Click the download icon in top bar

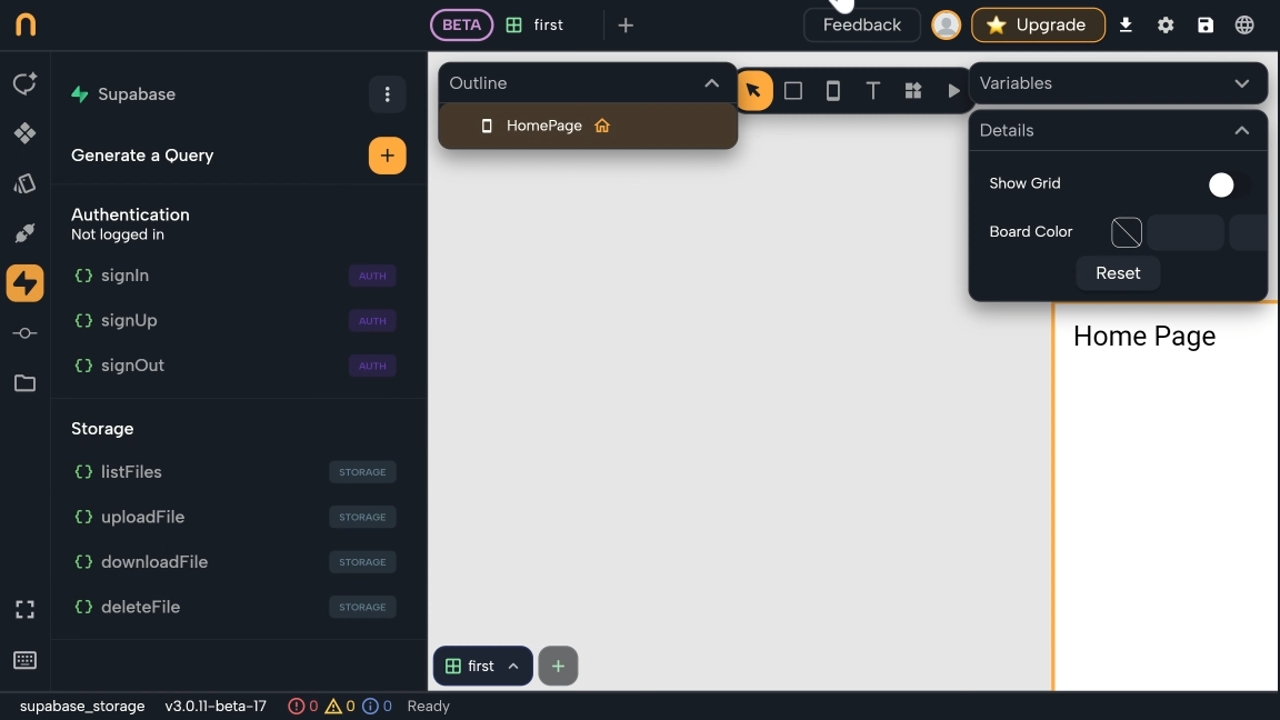[x=1126, y=25]
